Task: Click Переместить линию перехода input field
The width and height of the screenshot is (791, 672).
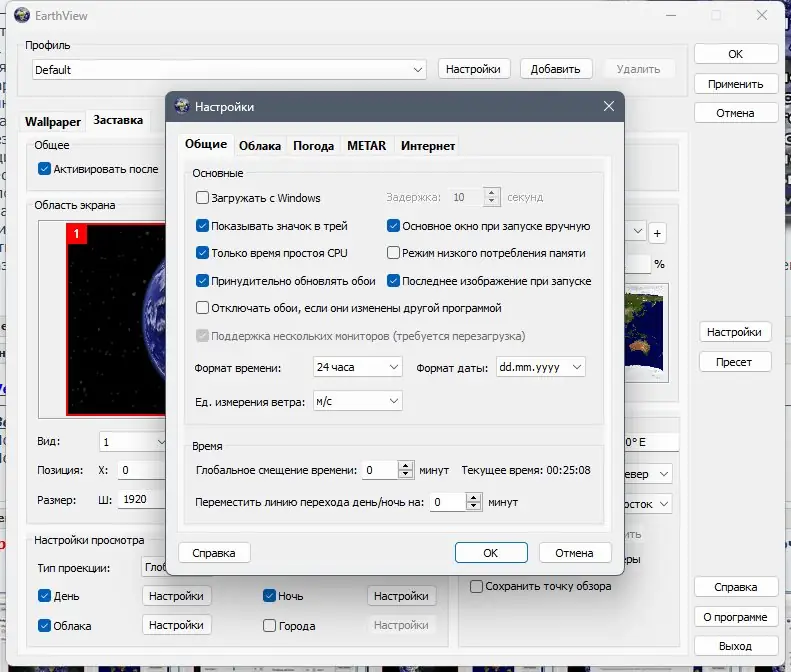Action: (x=448, y=501)
